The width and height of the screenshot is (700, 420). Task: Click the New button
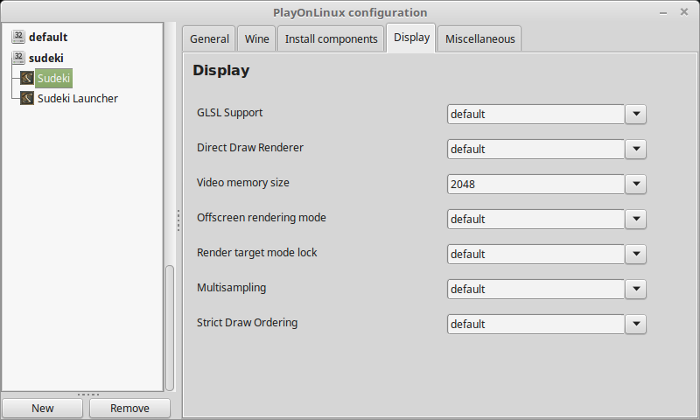point(42,408)
